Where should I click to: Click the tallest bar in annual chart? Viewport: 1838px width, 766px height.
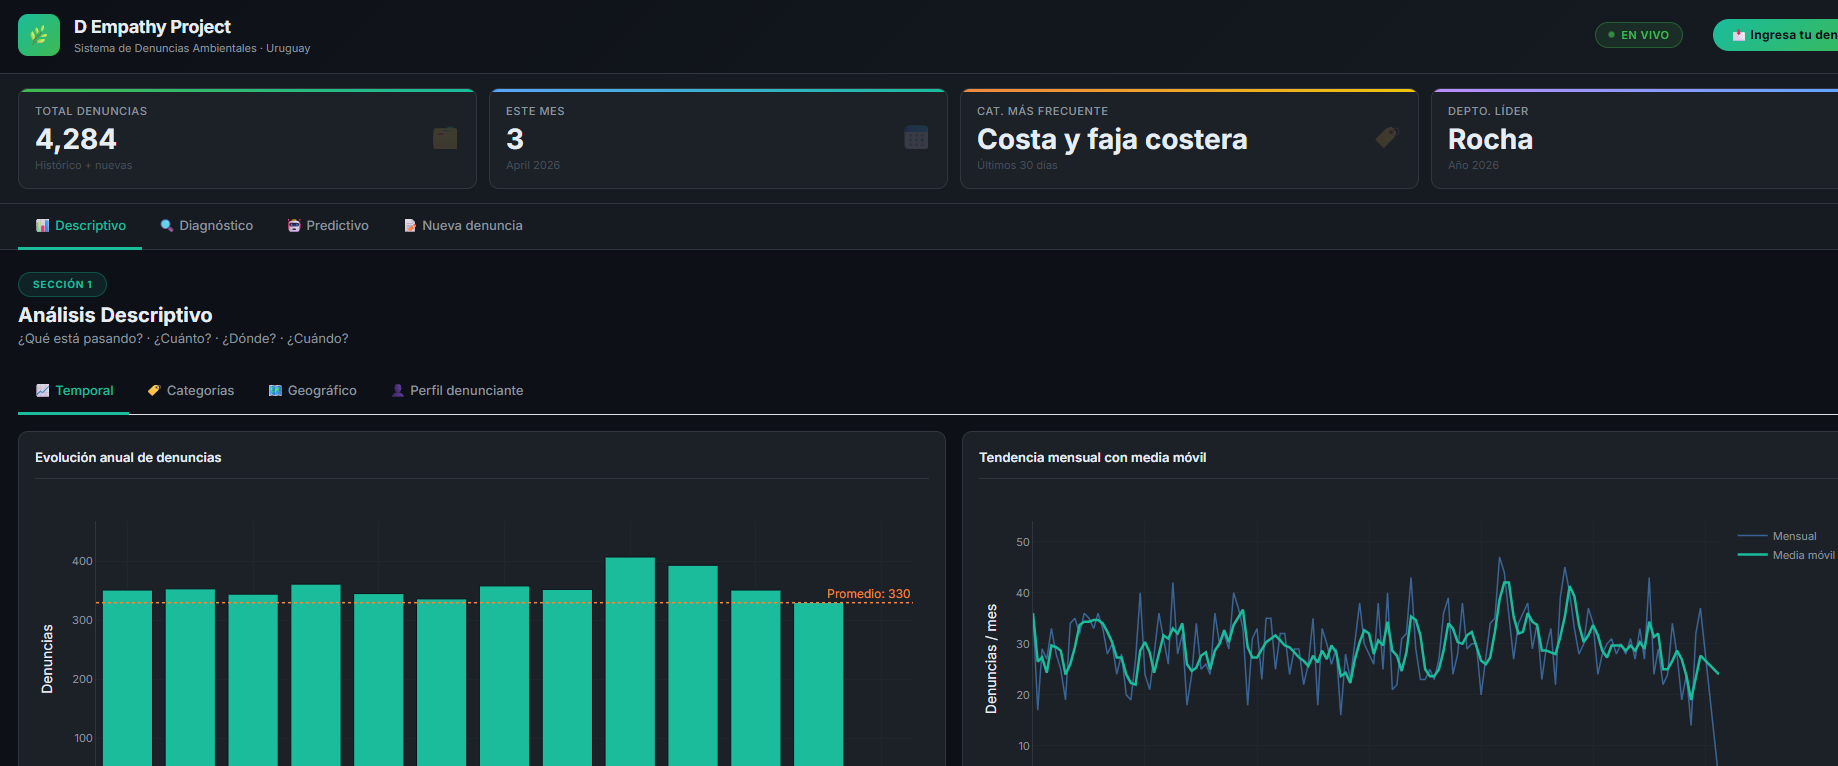(x=630, y=660)
